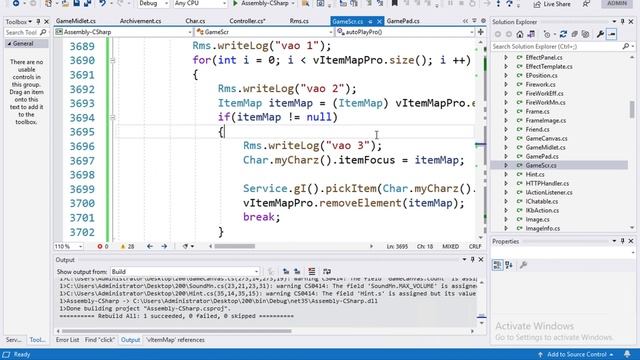Switch to the GamePad.cs tab
640x360 pixels.
coord(403,21)
